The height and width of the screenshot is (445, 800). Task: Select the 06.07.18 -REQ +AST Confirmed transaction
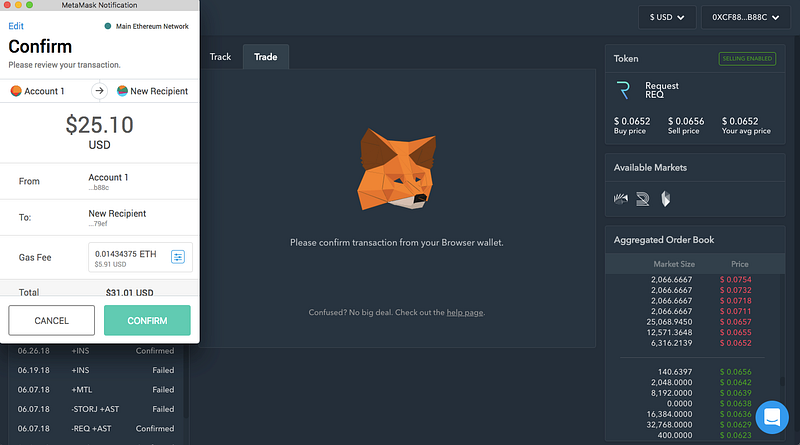96,428
